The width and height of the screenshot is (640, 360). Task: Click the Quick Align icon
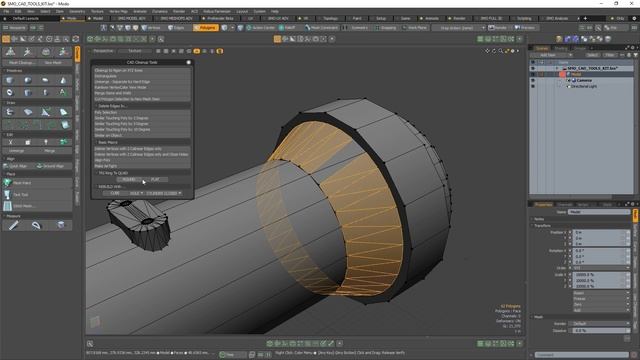pyautogui.click(x=6, y=166)
